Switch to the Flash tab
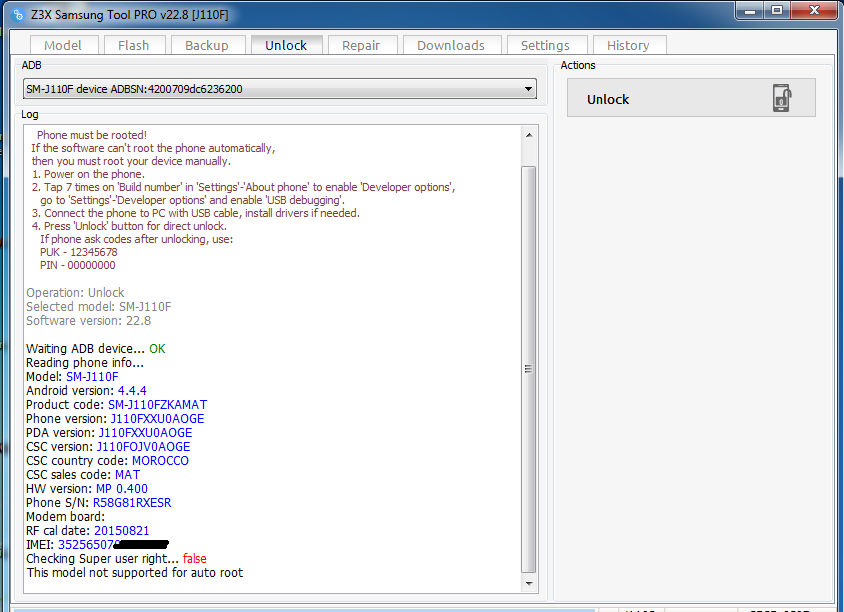 pyautogui.click(x=133, y=45)
